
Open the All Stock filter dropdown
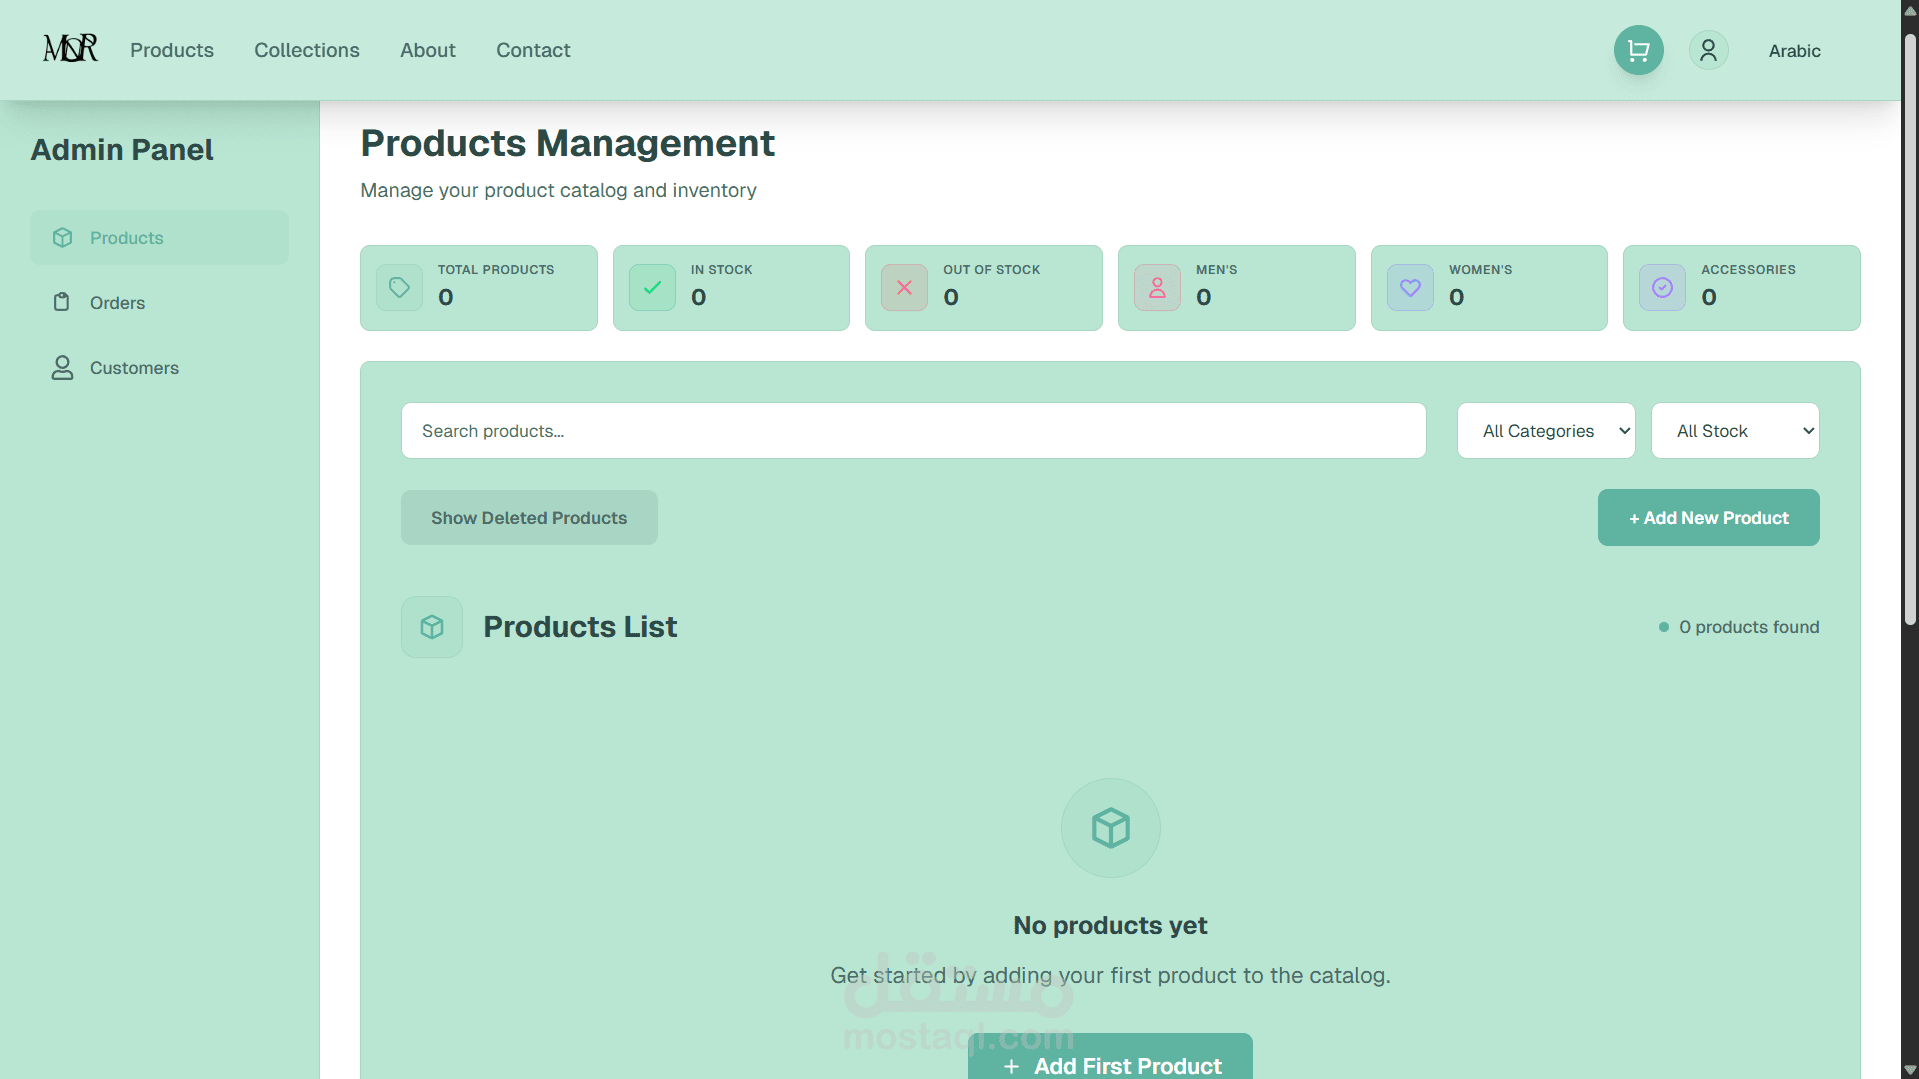[x=1734, y=431]
